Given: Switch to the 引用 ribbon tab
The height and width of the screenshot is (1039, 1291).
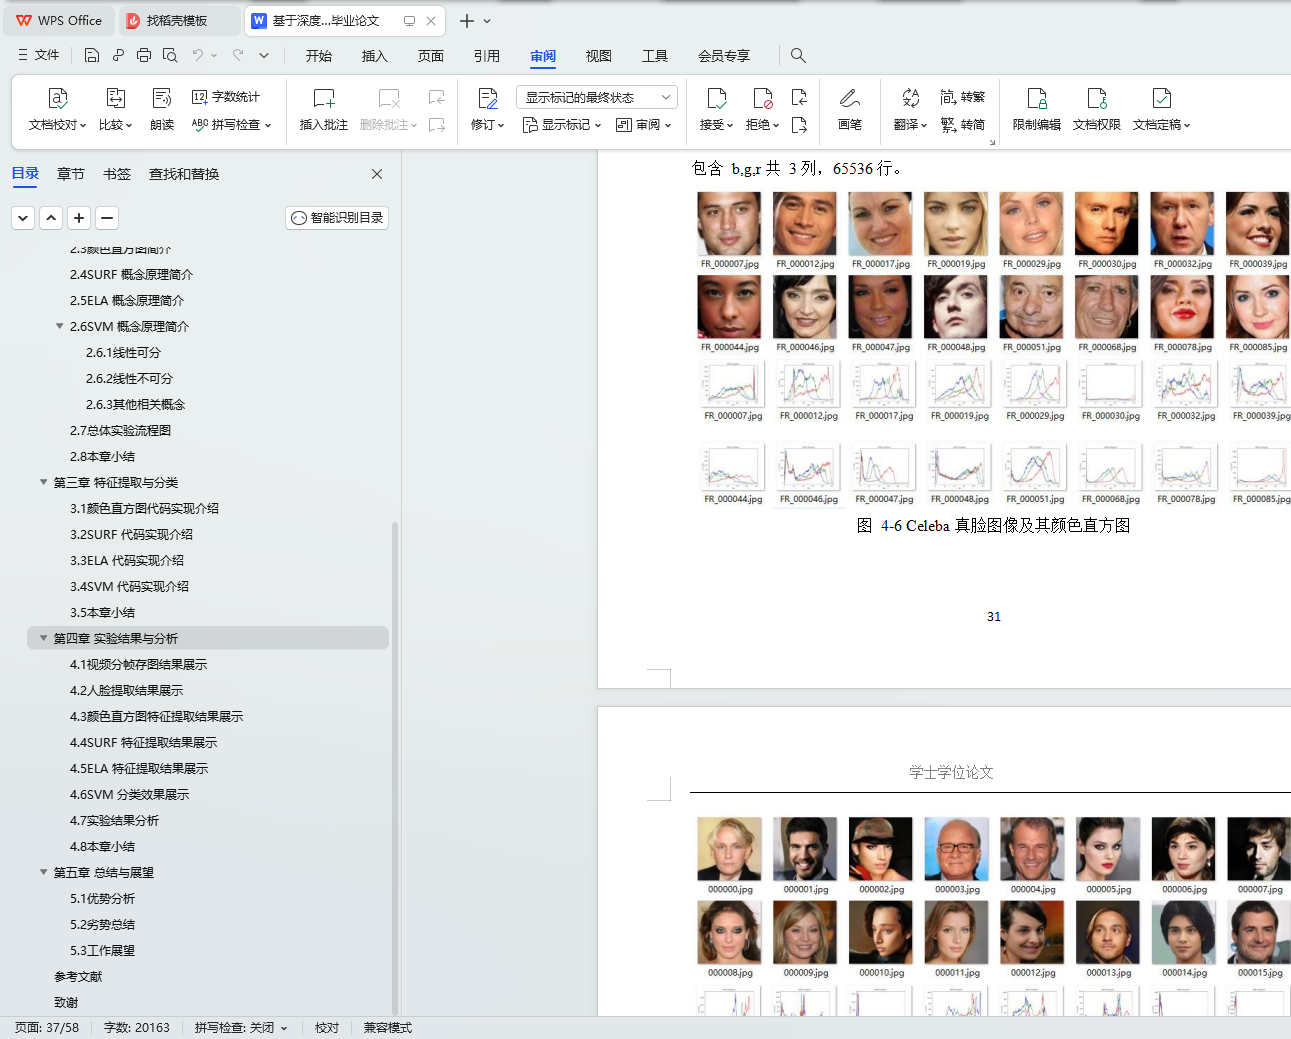Looking at the screenshot, I should coord(487,56).
